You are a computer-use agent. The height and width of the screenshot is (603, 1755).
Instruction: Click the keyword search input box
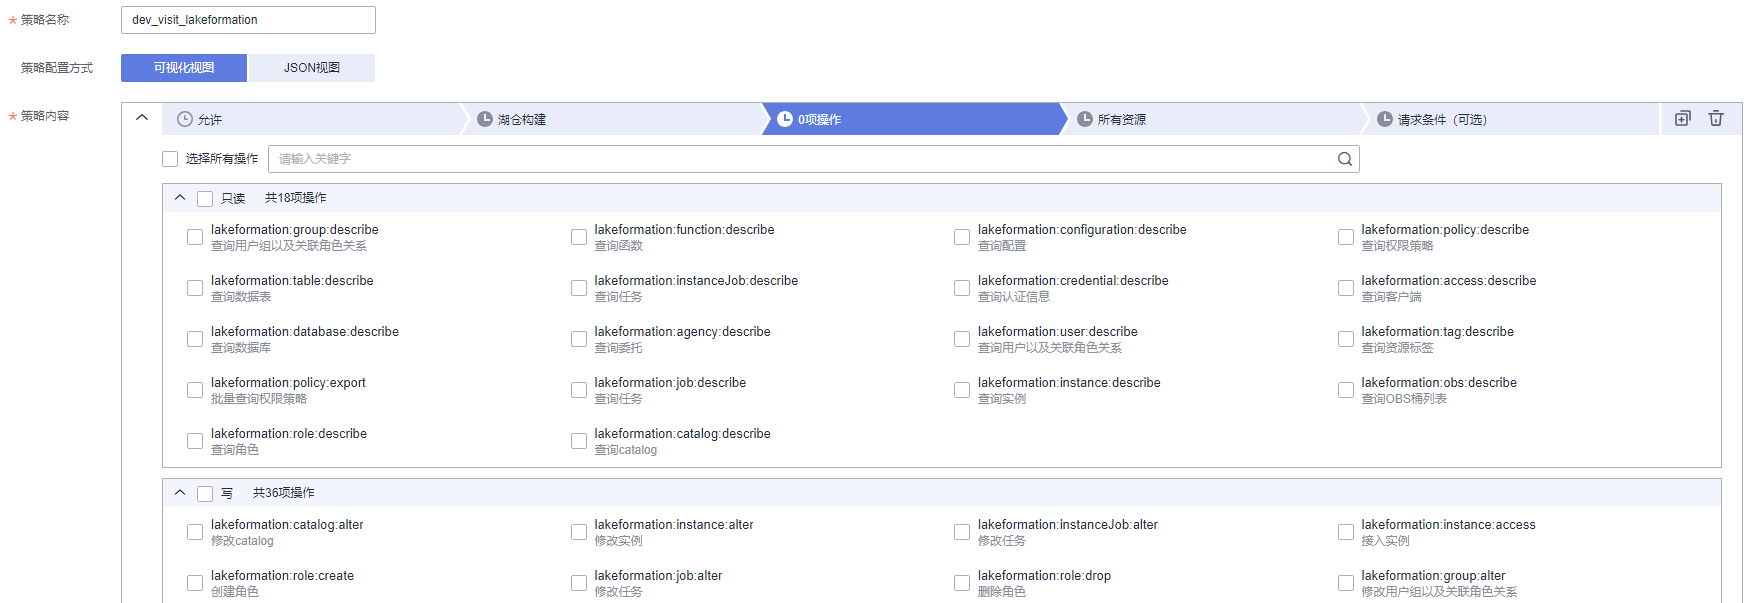point(814,159)
